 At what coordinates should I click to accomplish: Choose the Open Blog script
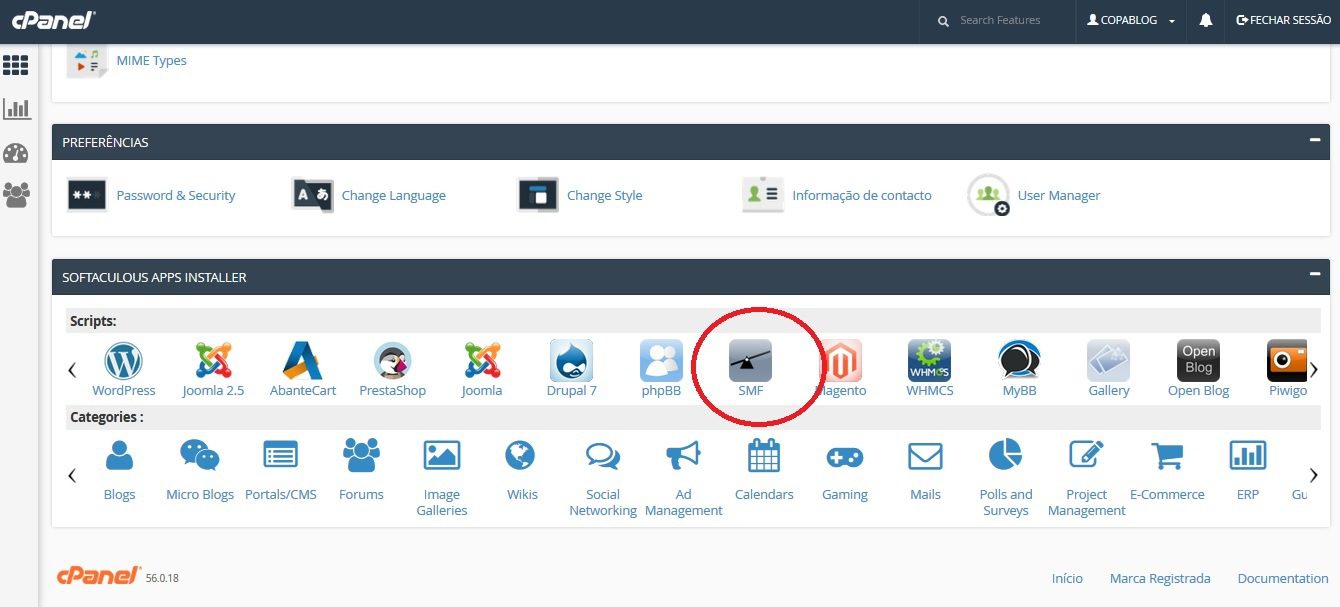(1198, 368)
